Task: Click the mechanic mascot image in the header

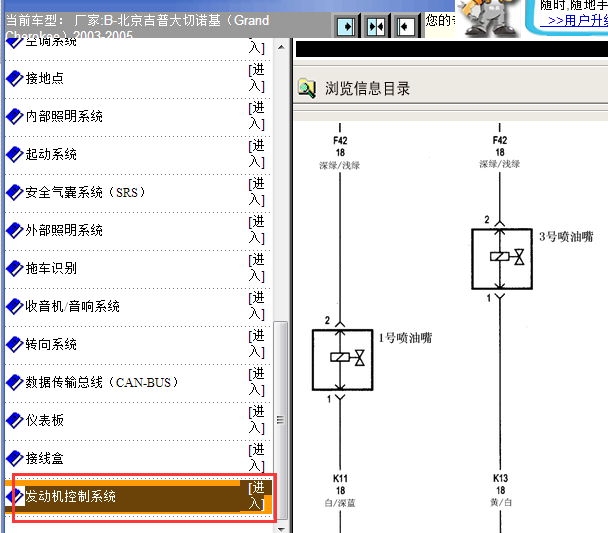Action: point(489,18)
